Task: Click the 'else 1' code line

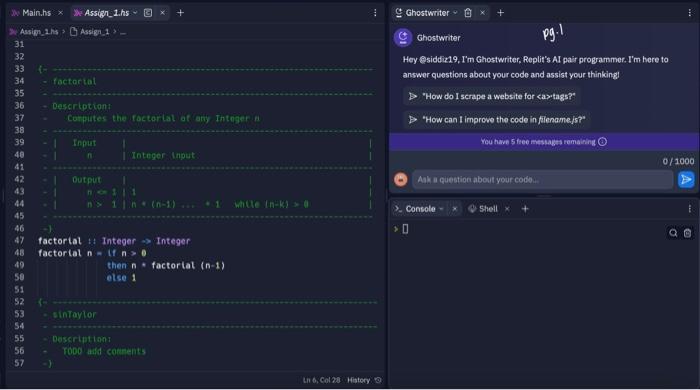Action: [121, 278]
